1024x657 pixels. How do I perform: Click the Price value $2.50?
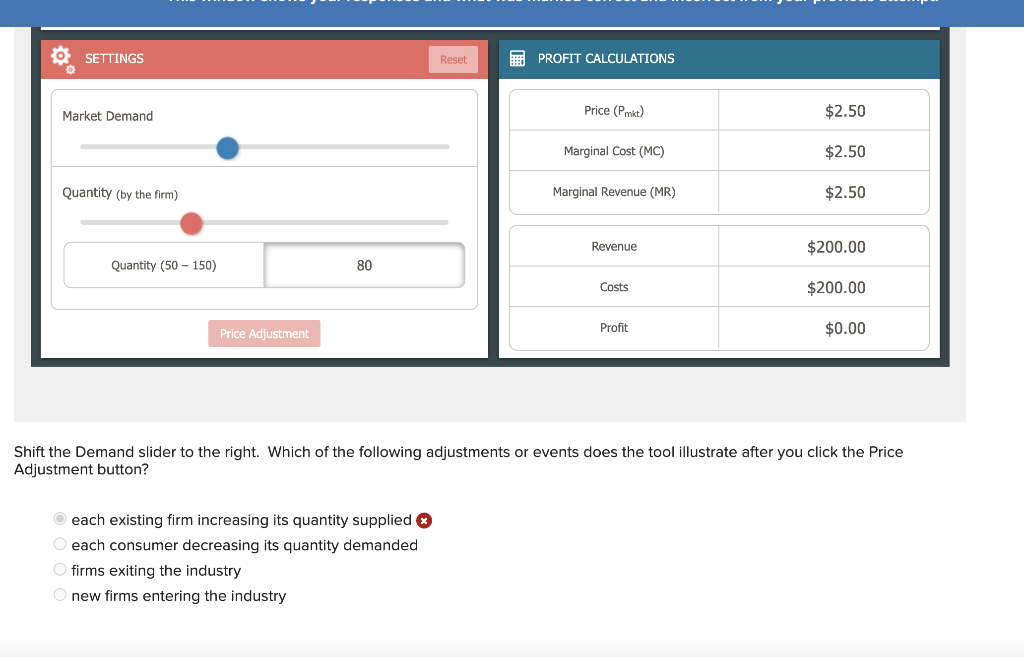coord(845,111)
